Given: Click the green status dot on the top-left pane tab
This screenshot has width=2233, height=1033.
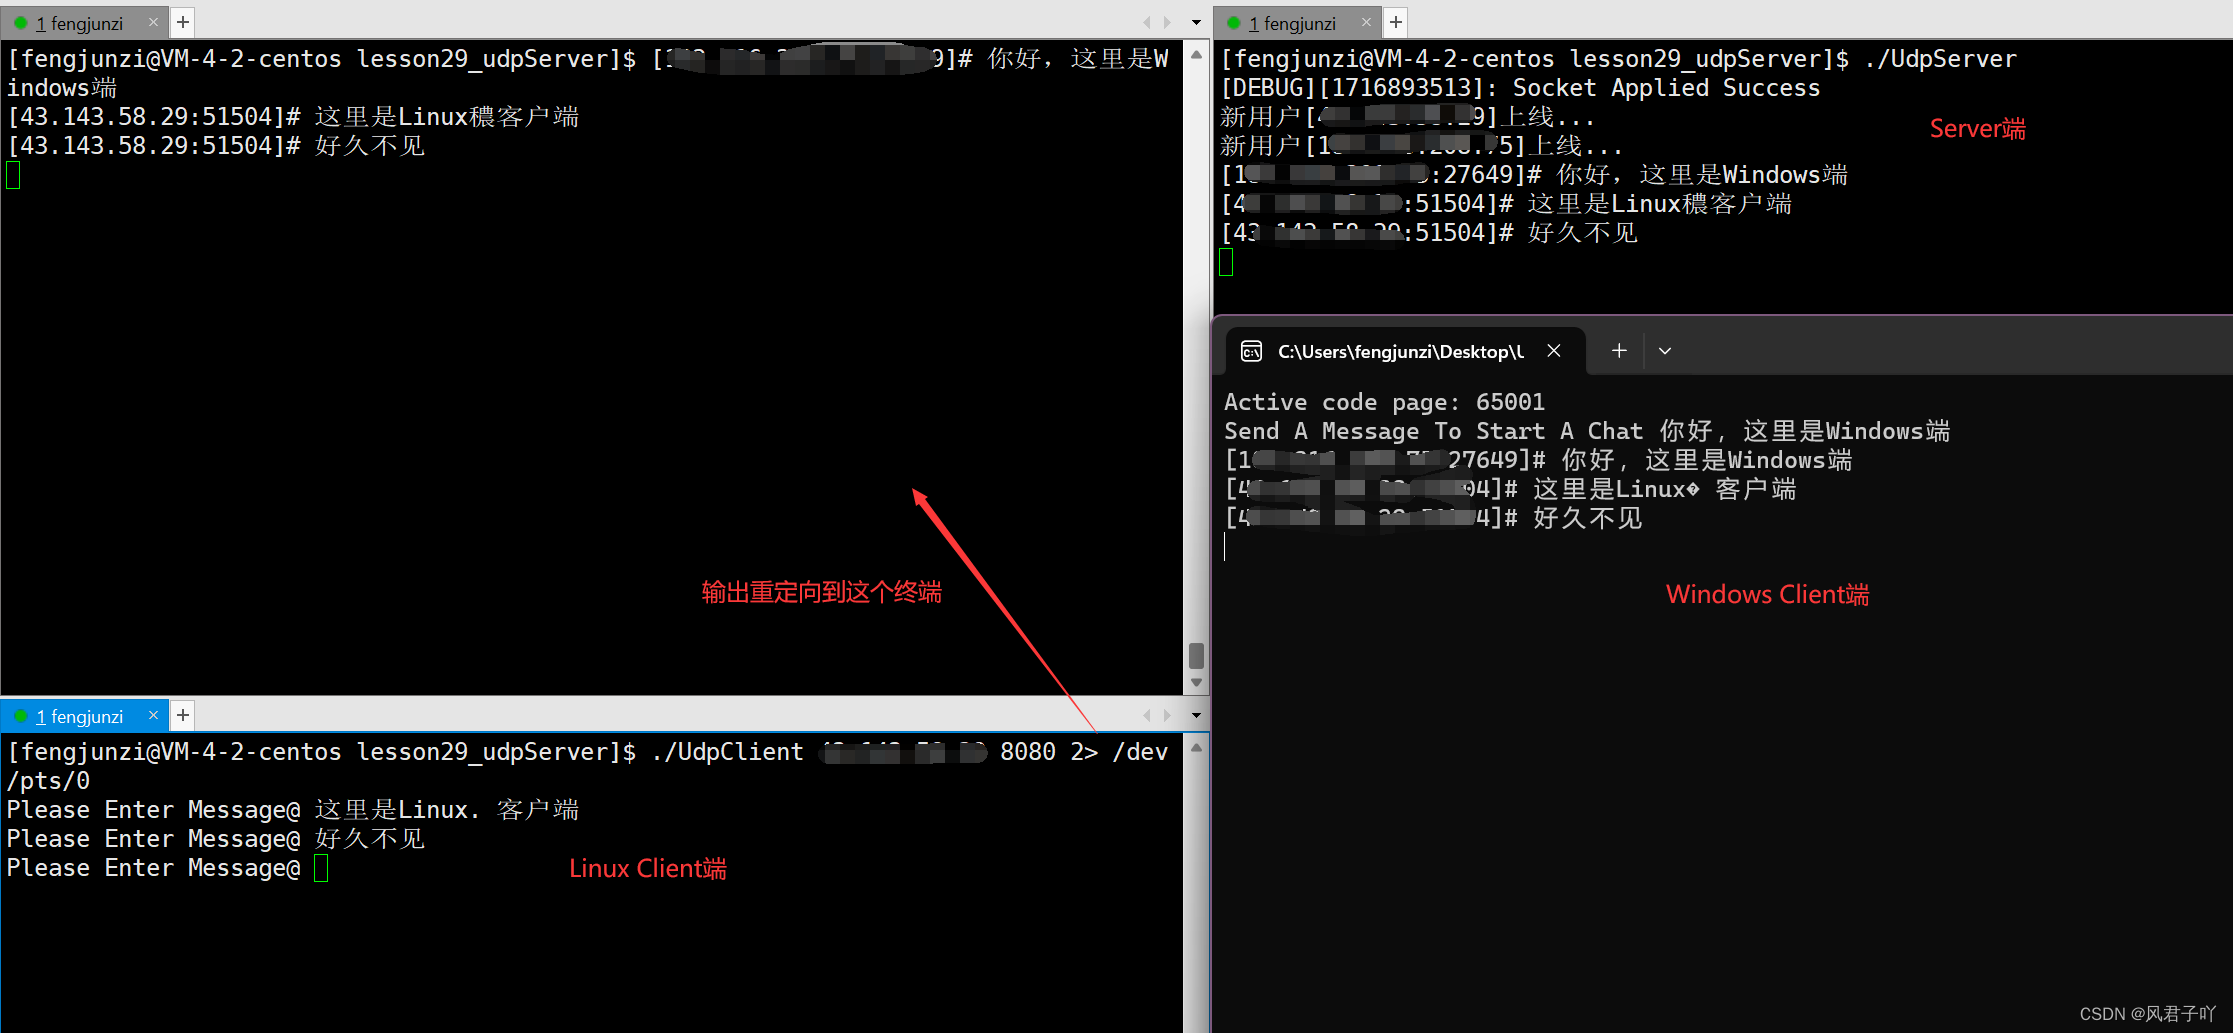Looking at the screenshot, I should click(20, 22).
